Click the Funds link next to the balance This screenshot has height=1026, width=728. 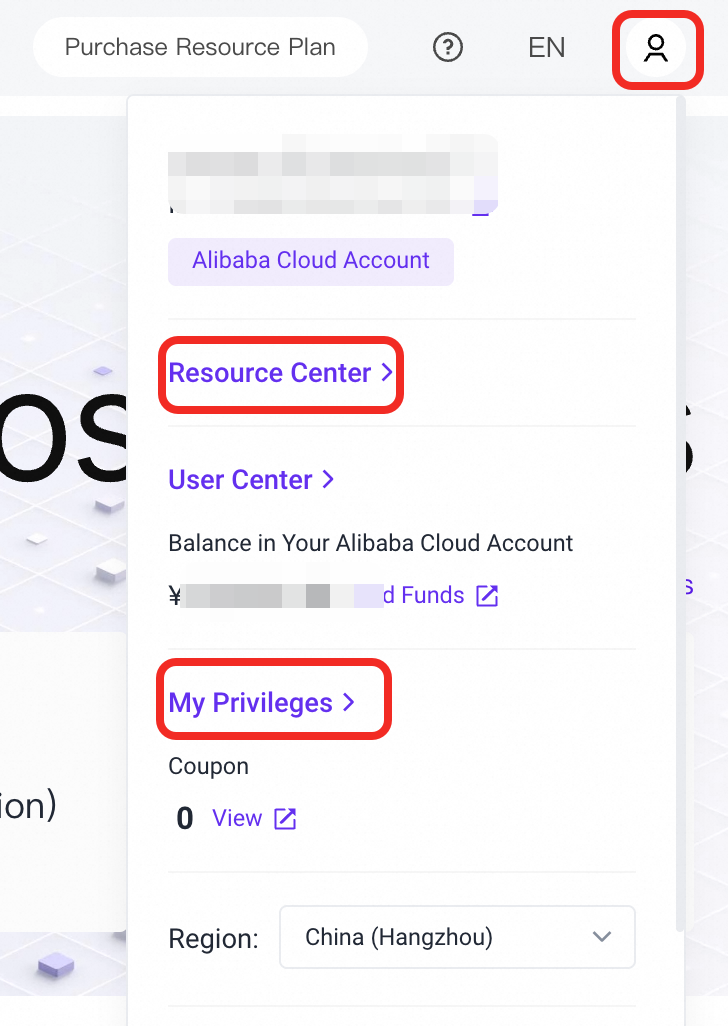[x=430, y=596]
